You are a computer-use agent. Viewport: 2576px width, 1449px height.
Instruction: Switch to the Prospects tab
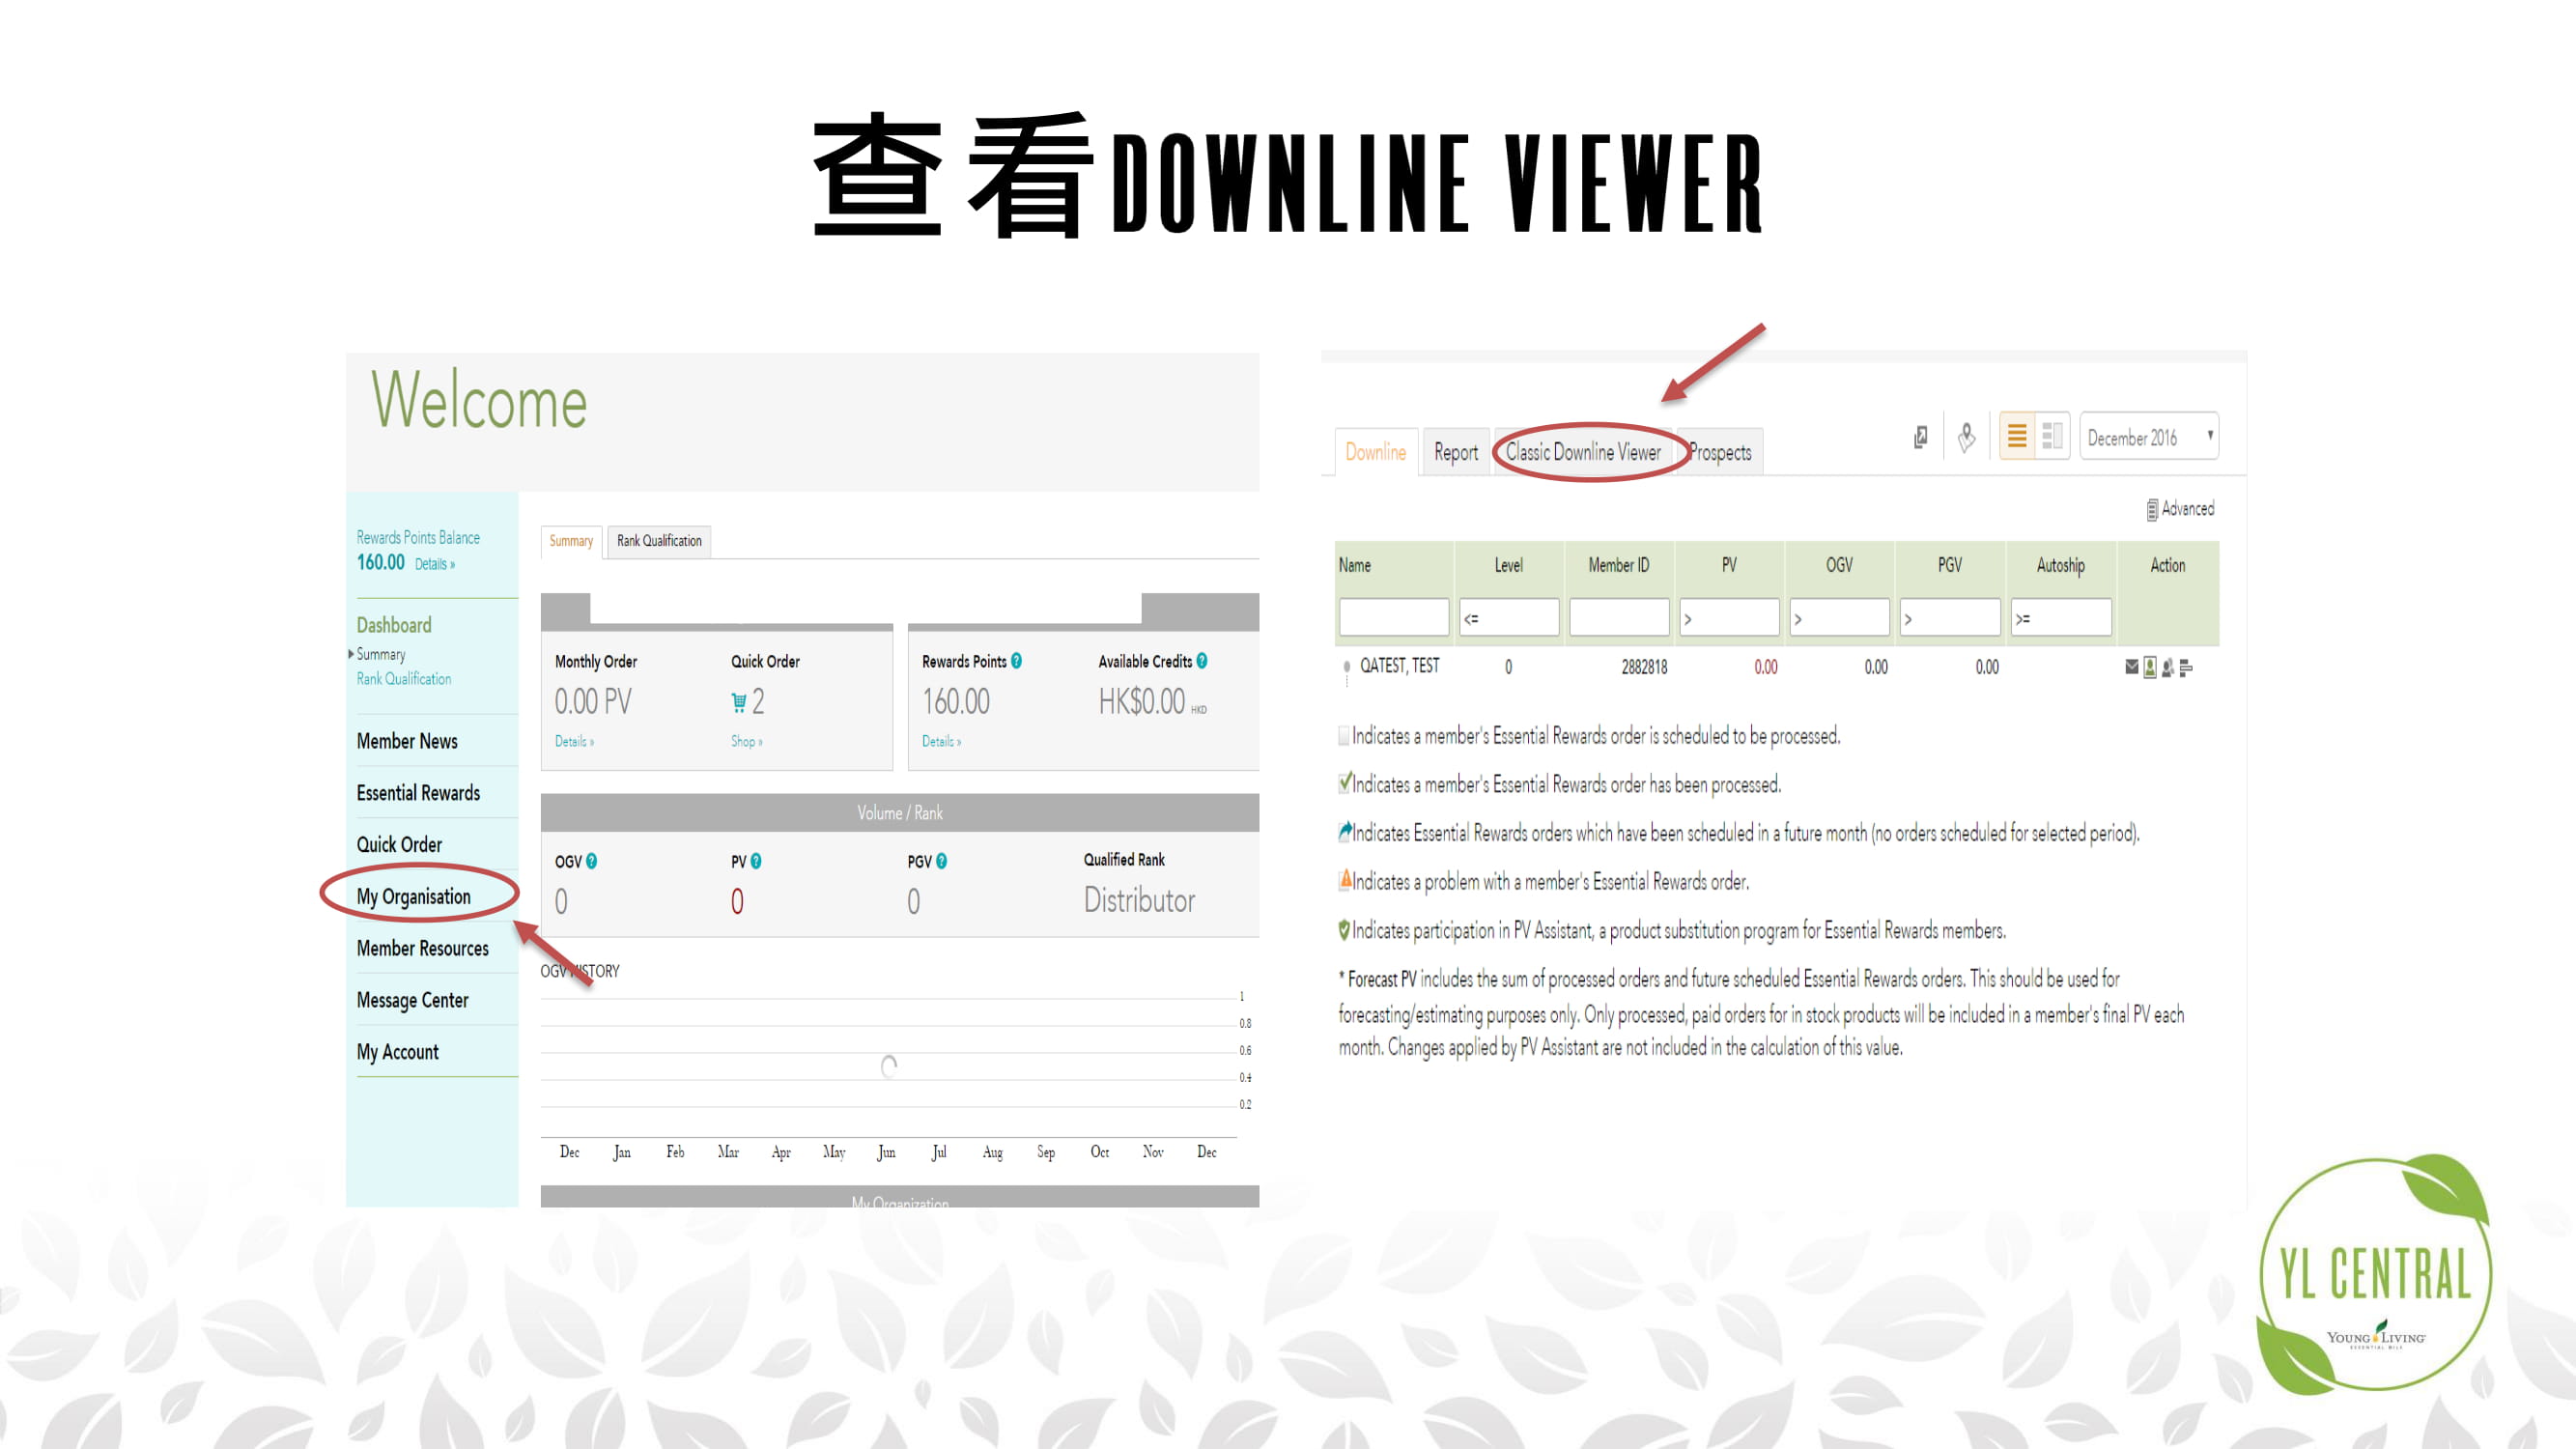coord(1720,452)
